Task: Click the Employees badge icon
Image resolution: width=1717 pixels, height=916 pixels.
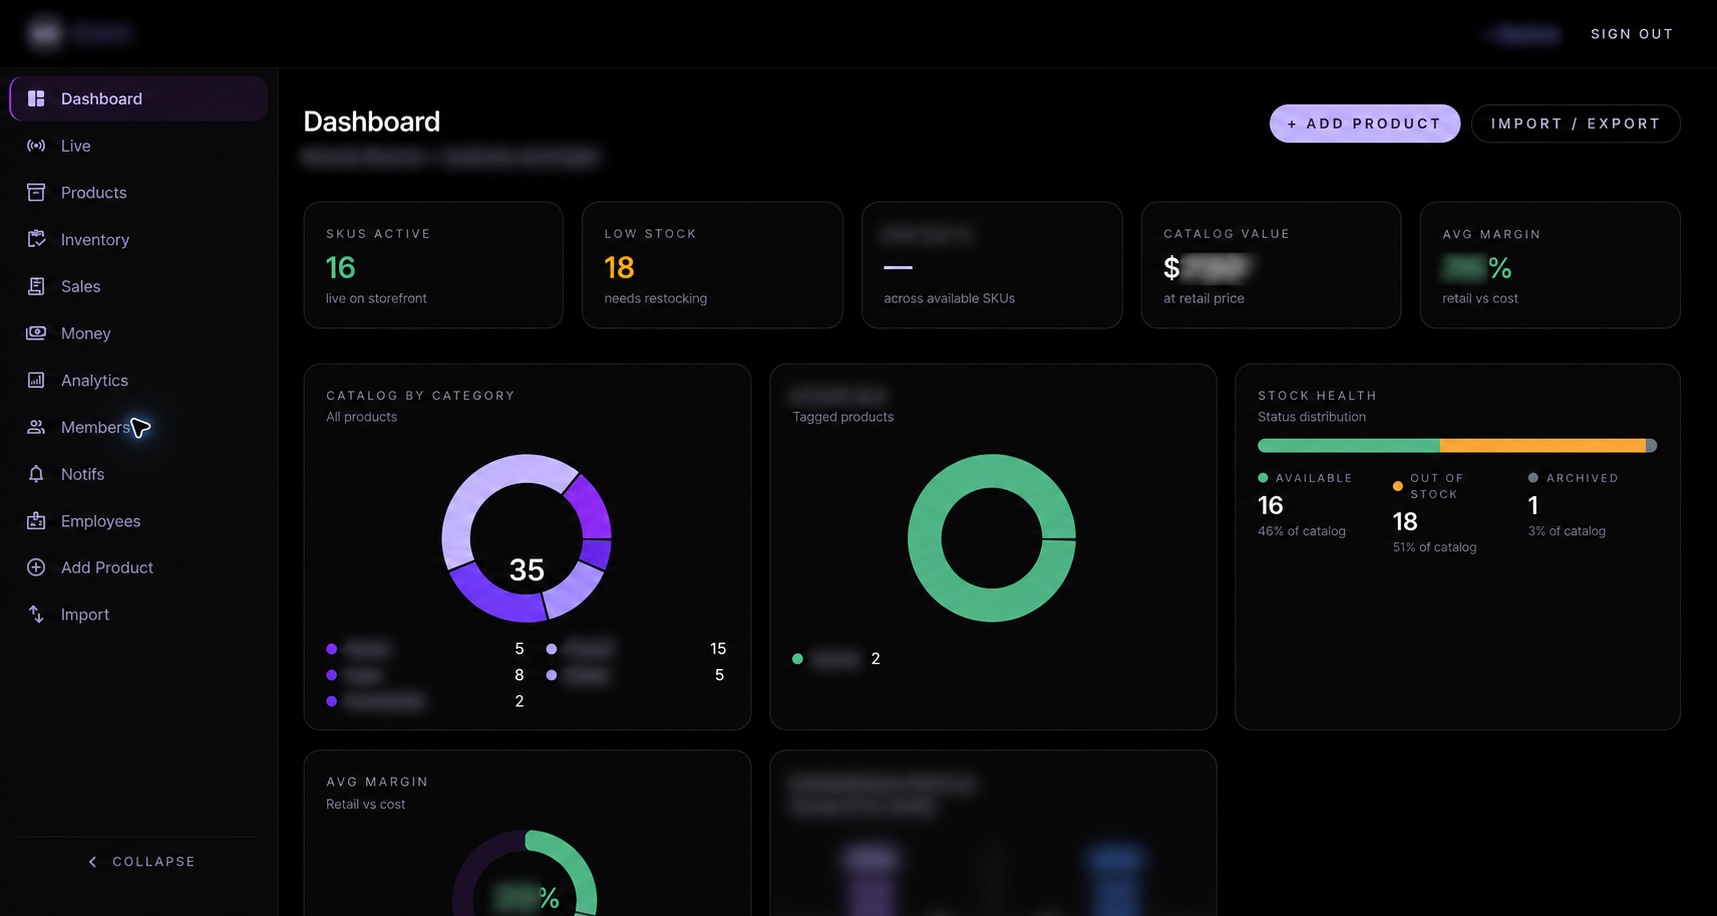Action: 36,521
